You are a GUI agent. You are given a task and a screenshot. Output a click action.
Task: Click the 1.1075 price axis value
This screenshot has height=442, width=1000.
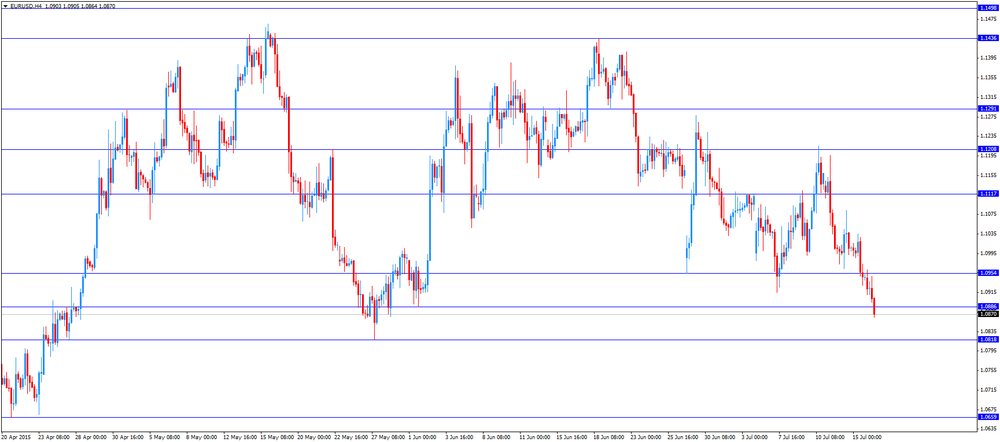point(989,214)
